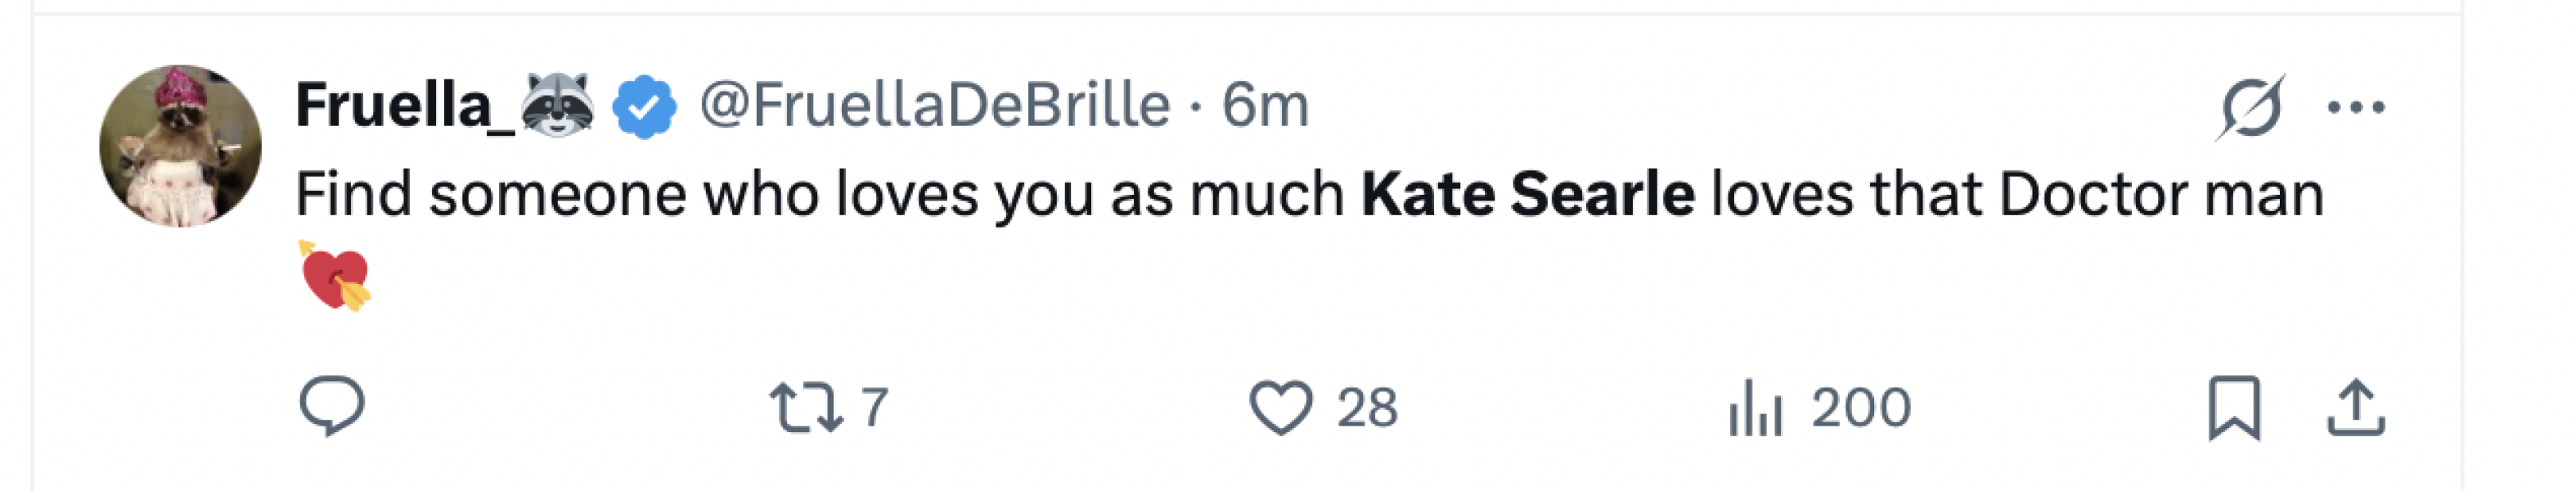Click the raccoon emoji beside the name
This screenshot has width=2576, height=491.
pyautogui.click(x=558, y=104)
